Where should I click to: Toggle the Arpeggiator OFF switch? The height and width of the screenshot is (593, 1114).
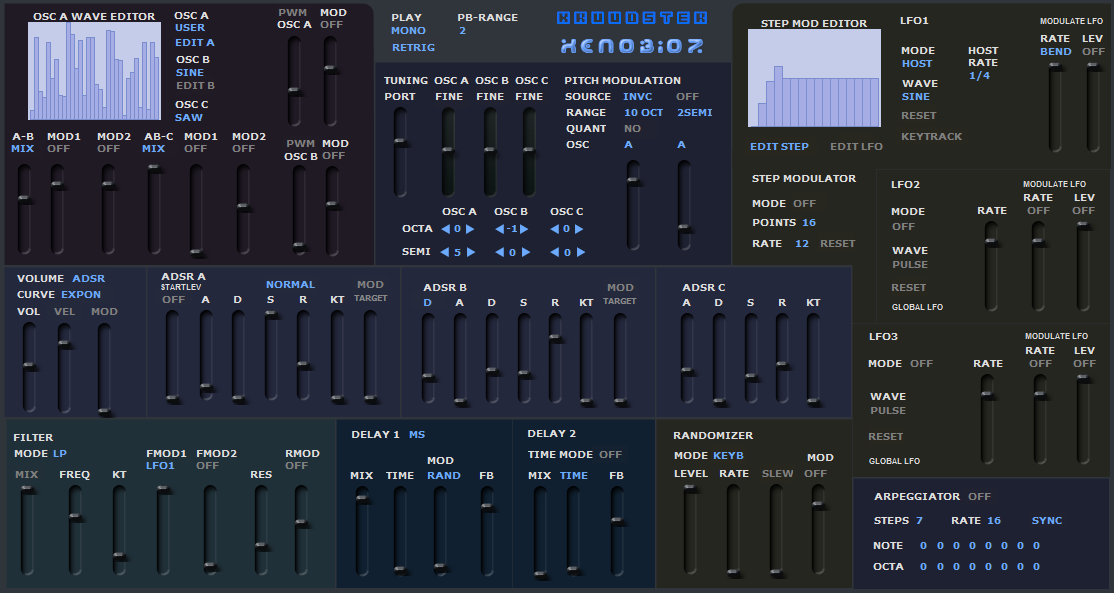[979, 497]
